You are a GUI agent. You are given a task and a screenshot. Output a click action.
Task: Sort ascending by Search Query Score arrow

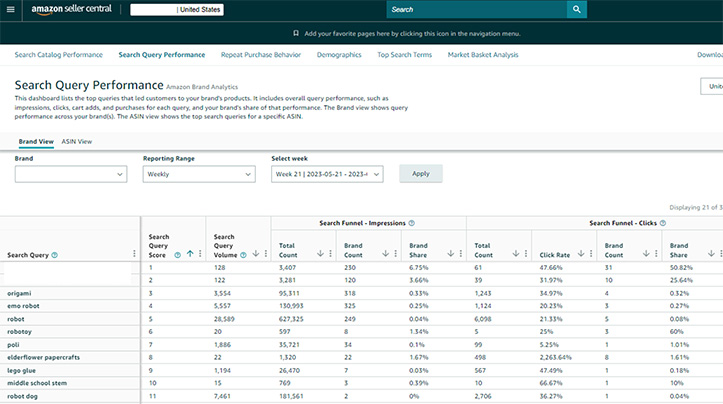click(190, 254)
